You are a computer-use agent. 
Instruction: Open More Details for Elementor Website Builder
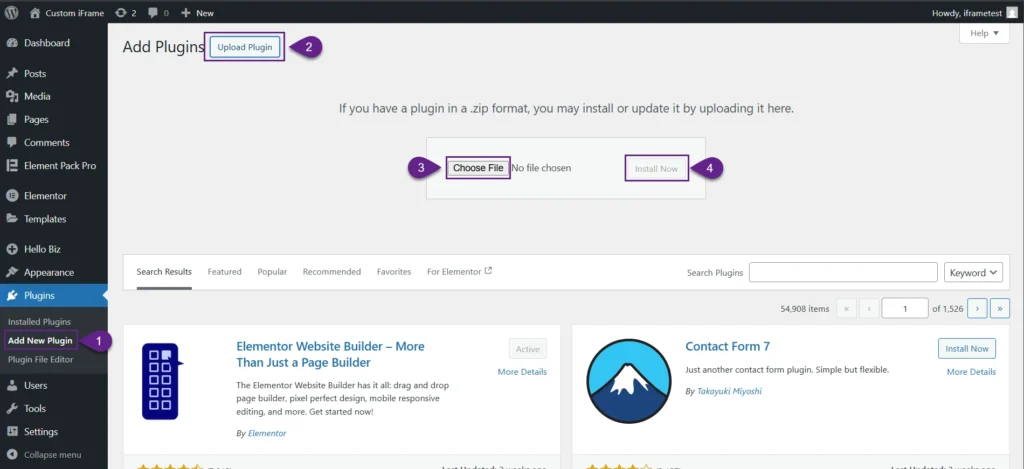(x=522, y=372)
